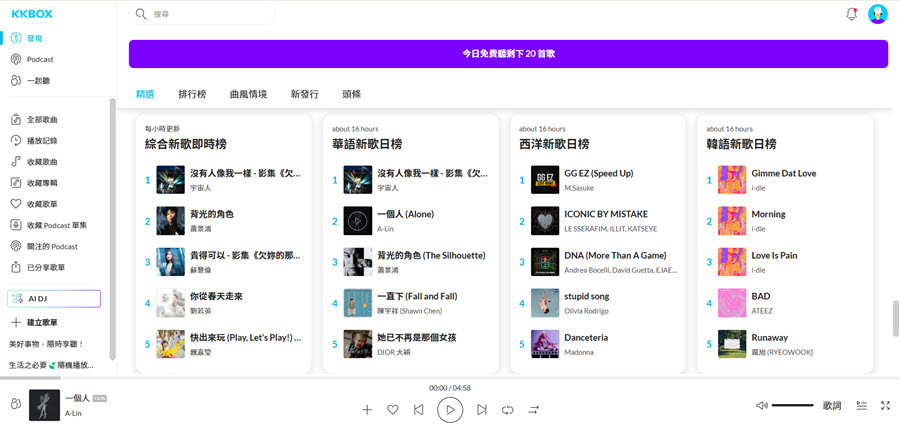
Task: Switch to the 新發行 tab
Action: [x=305, y=94]
